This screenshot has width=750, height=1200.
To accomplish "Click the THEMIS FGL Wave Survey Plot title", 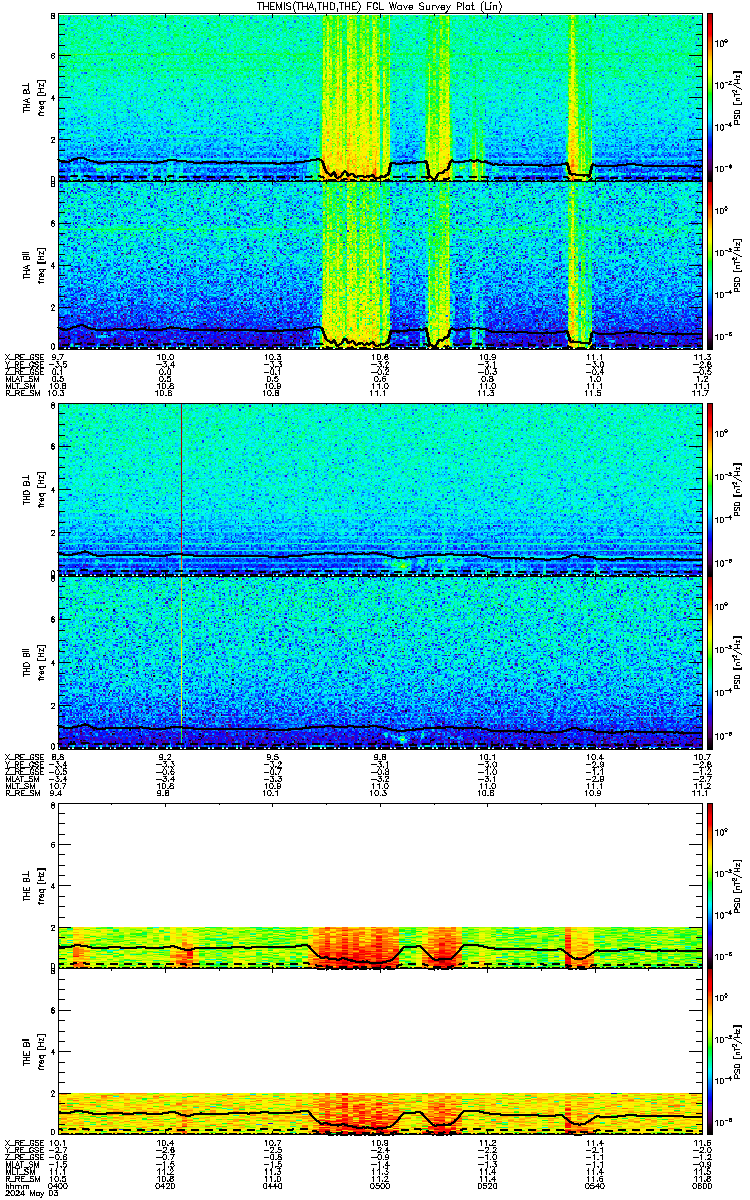I will coord(379,6).
